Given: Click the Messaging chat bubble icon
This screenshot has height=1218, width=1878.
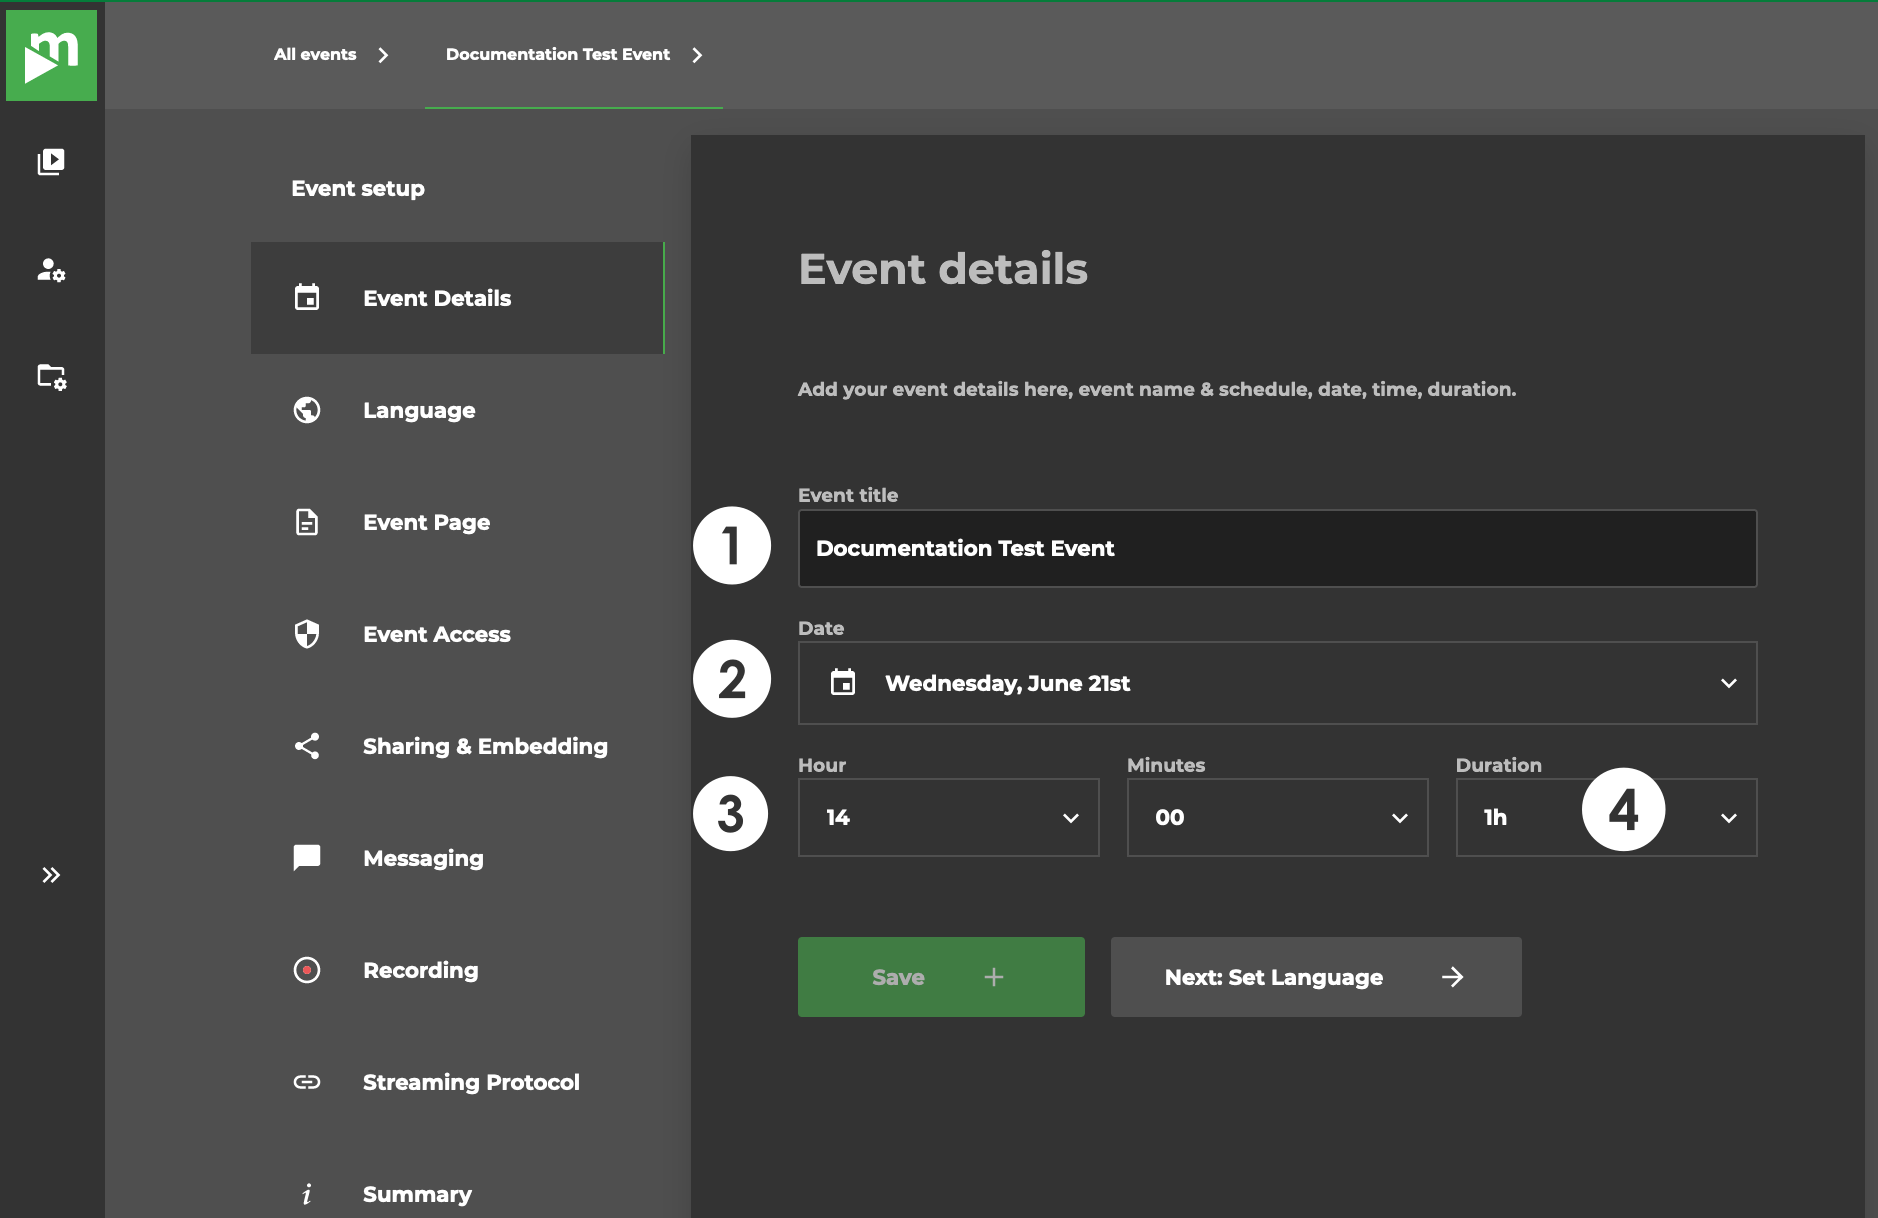Looking at the screenshot, I should tap(307, 858).
